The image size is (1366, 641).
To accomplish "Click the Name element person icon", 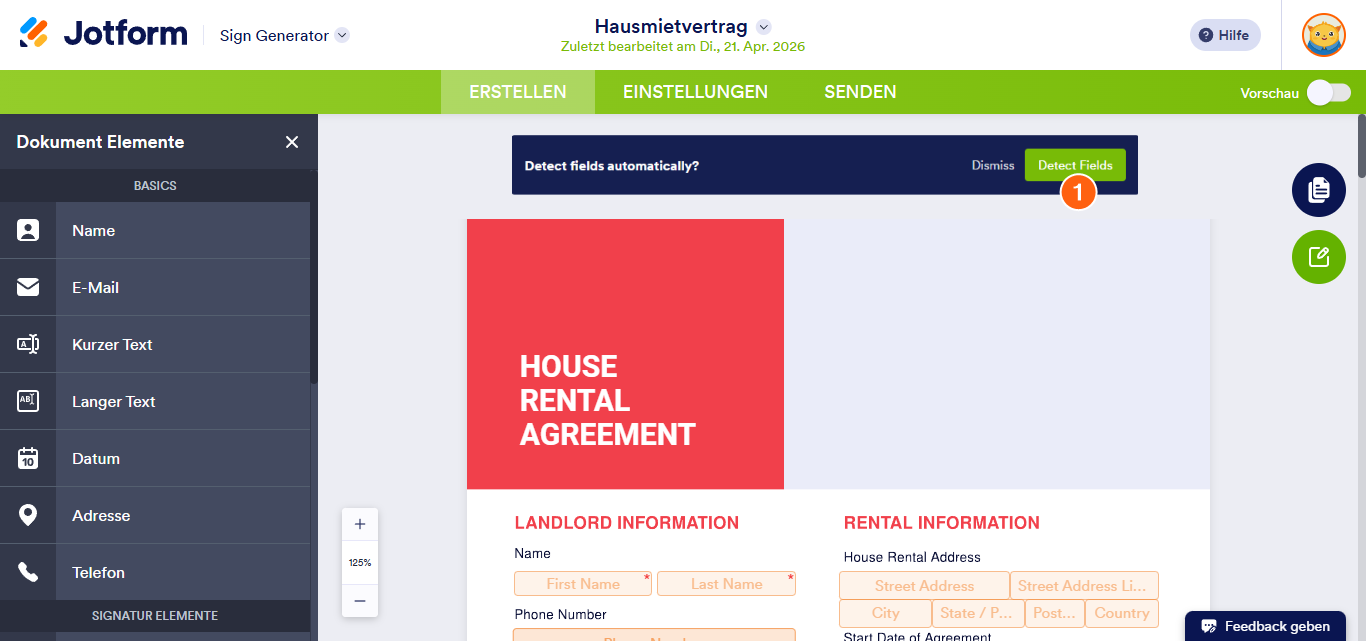I will point(28,231).
